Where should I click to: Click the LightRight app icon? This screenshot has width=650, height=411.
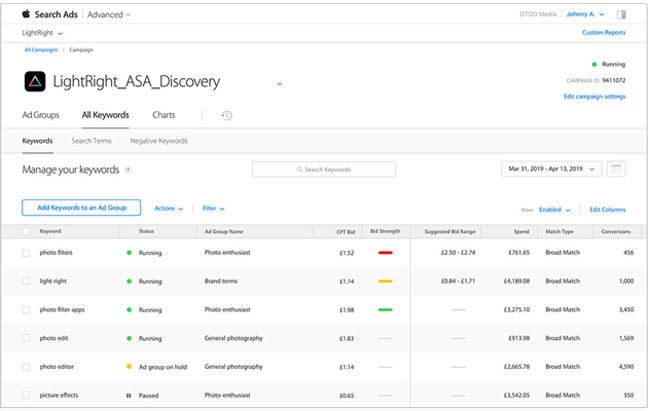coord(35,81)
